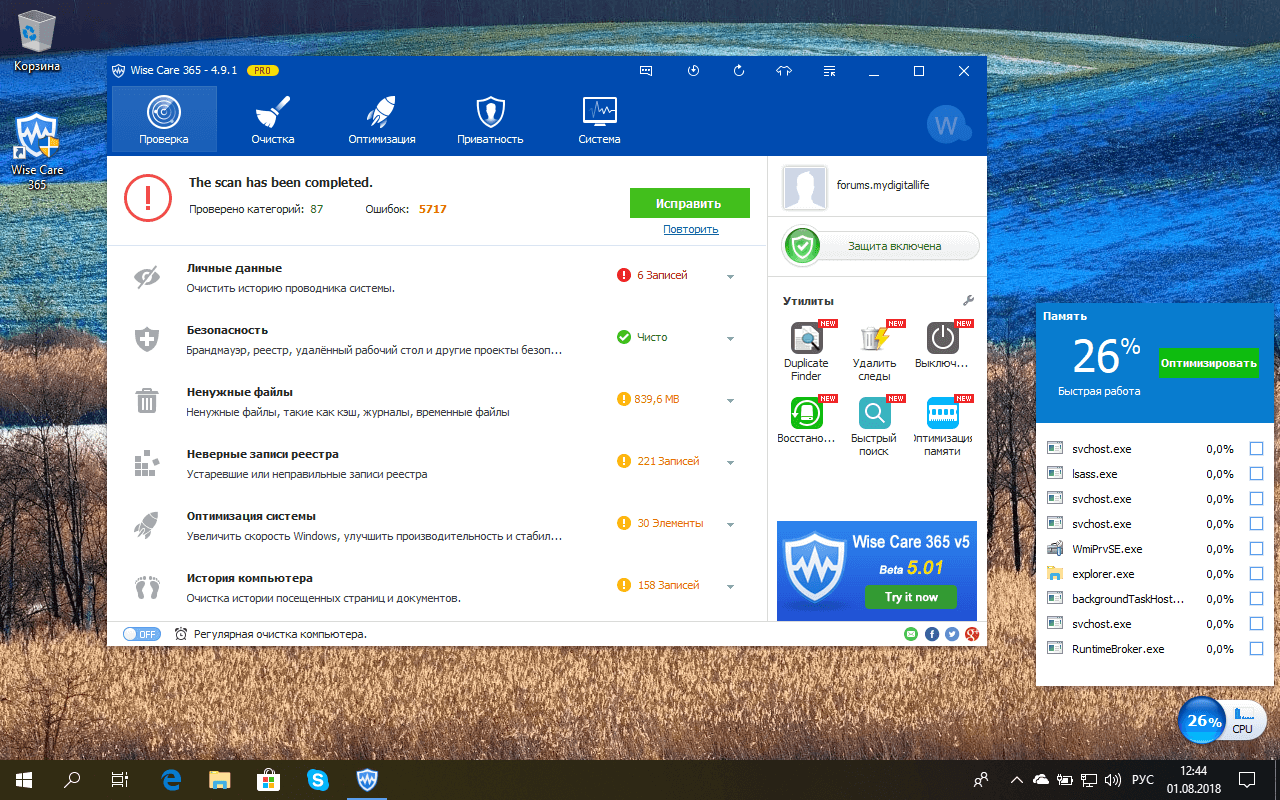The height and width of the screenshot is (800, 1280).
Task: Click the wrench icon beside Утилиты
Action: pos(967,301)
